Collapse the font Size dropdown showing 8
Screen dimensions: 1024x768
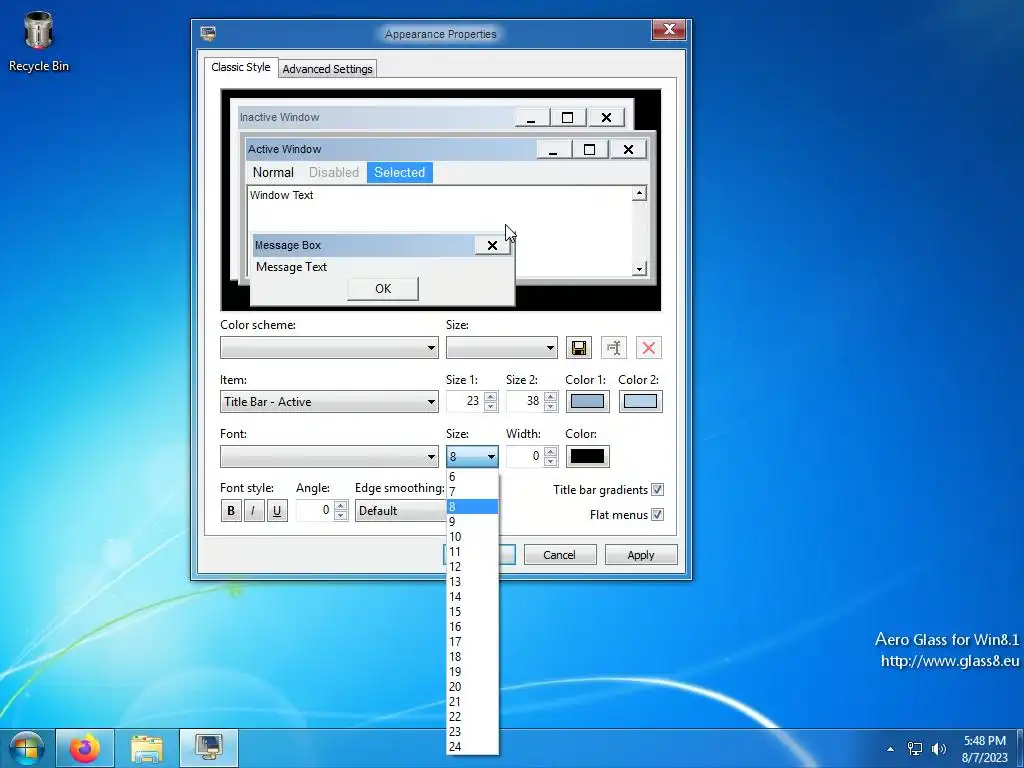472,456
